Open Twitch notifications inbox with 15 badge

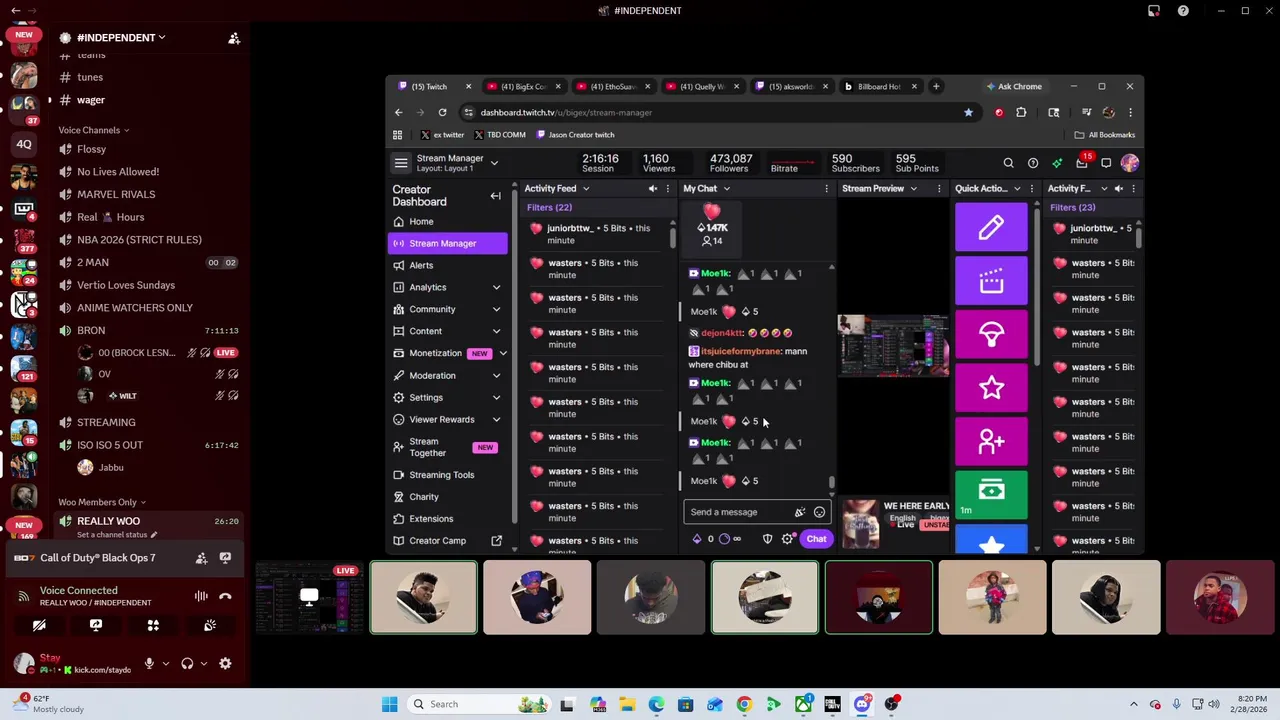[x=1082, y=163]
